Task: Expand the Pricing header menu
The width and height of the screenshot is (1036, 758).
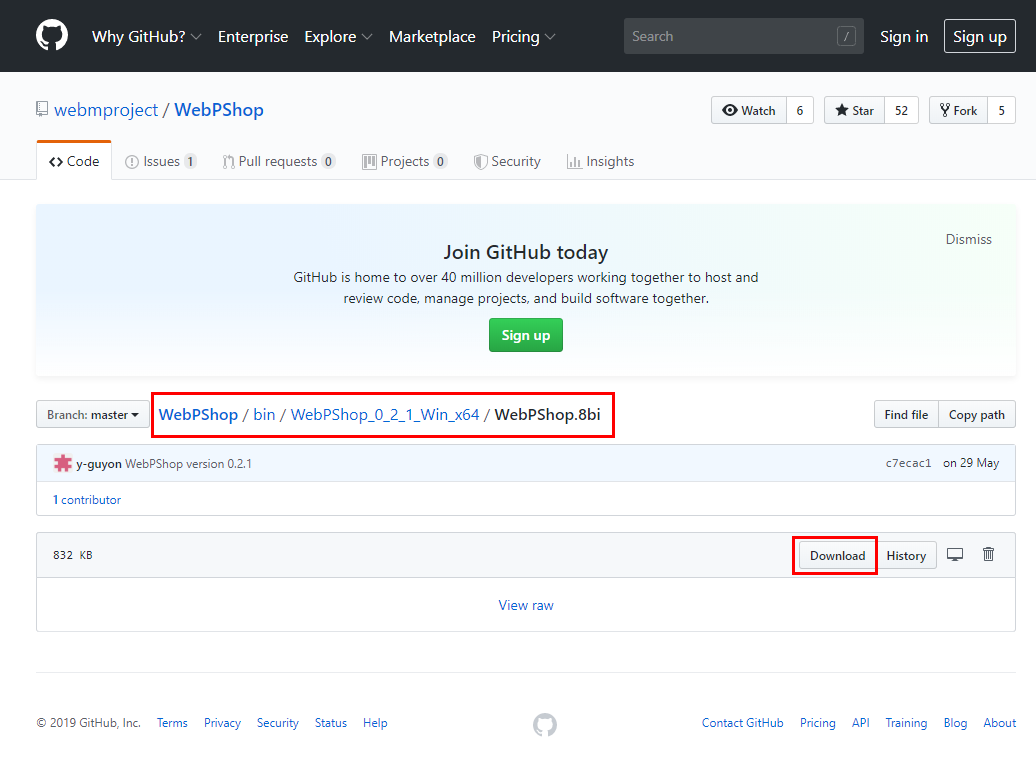Action: point(523,36)
